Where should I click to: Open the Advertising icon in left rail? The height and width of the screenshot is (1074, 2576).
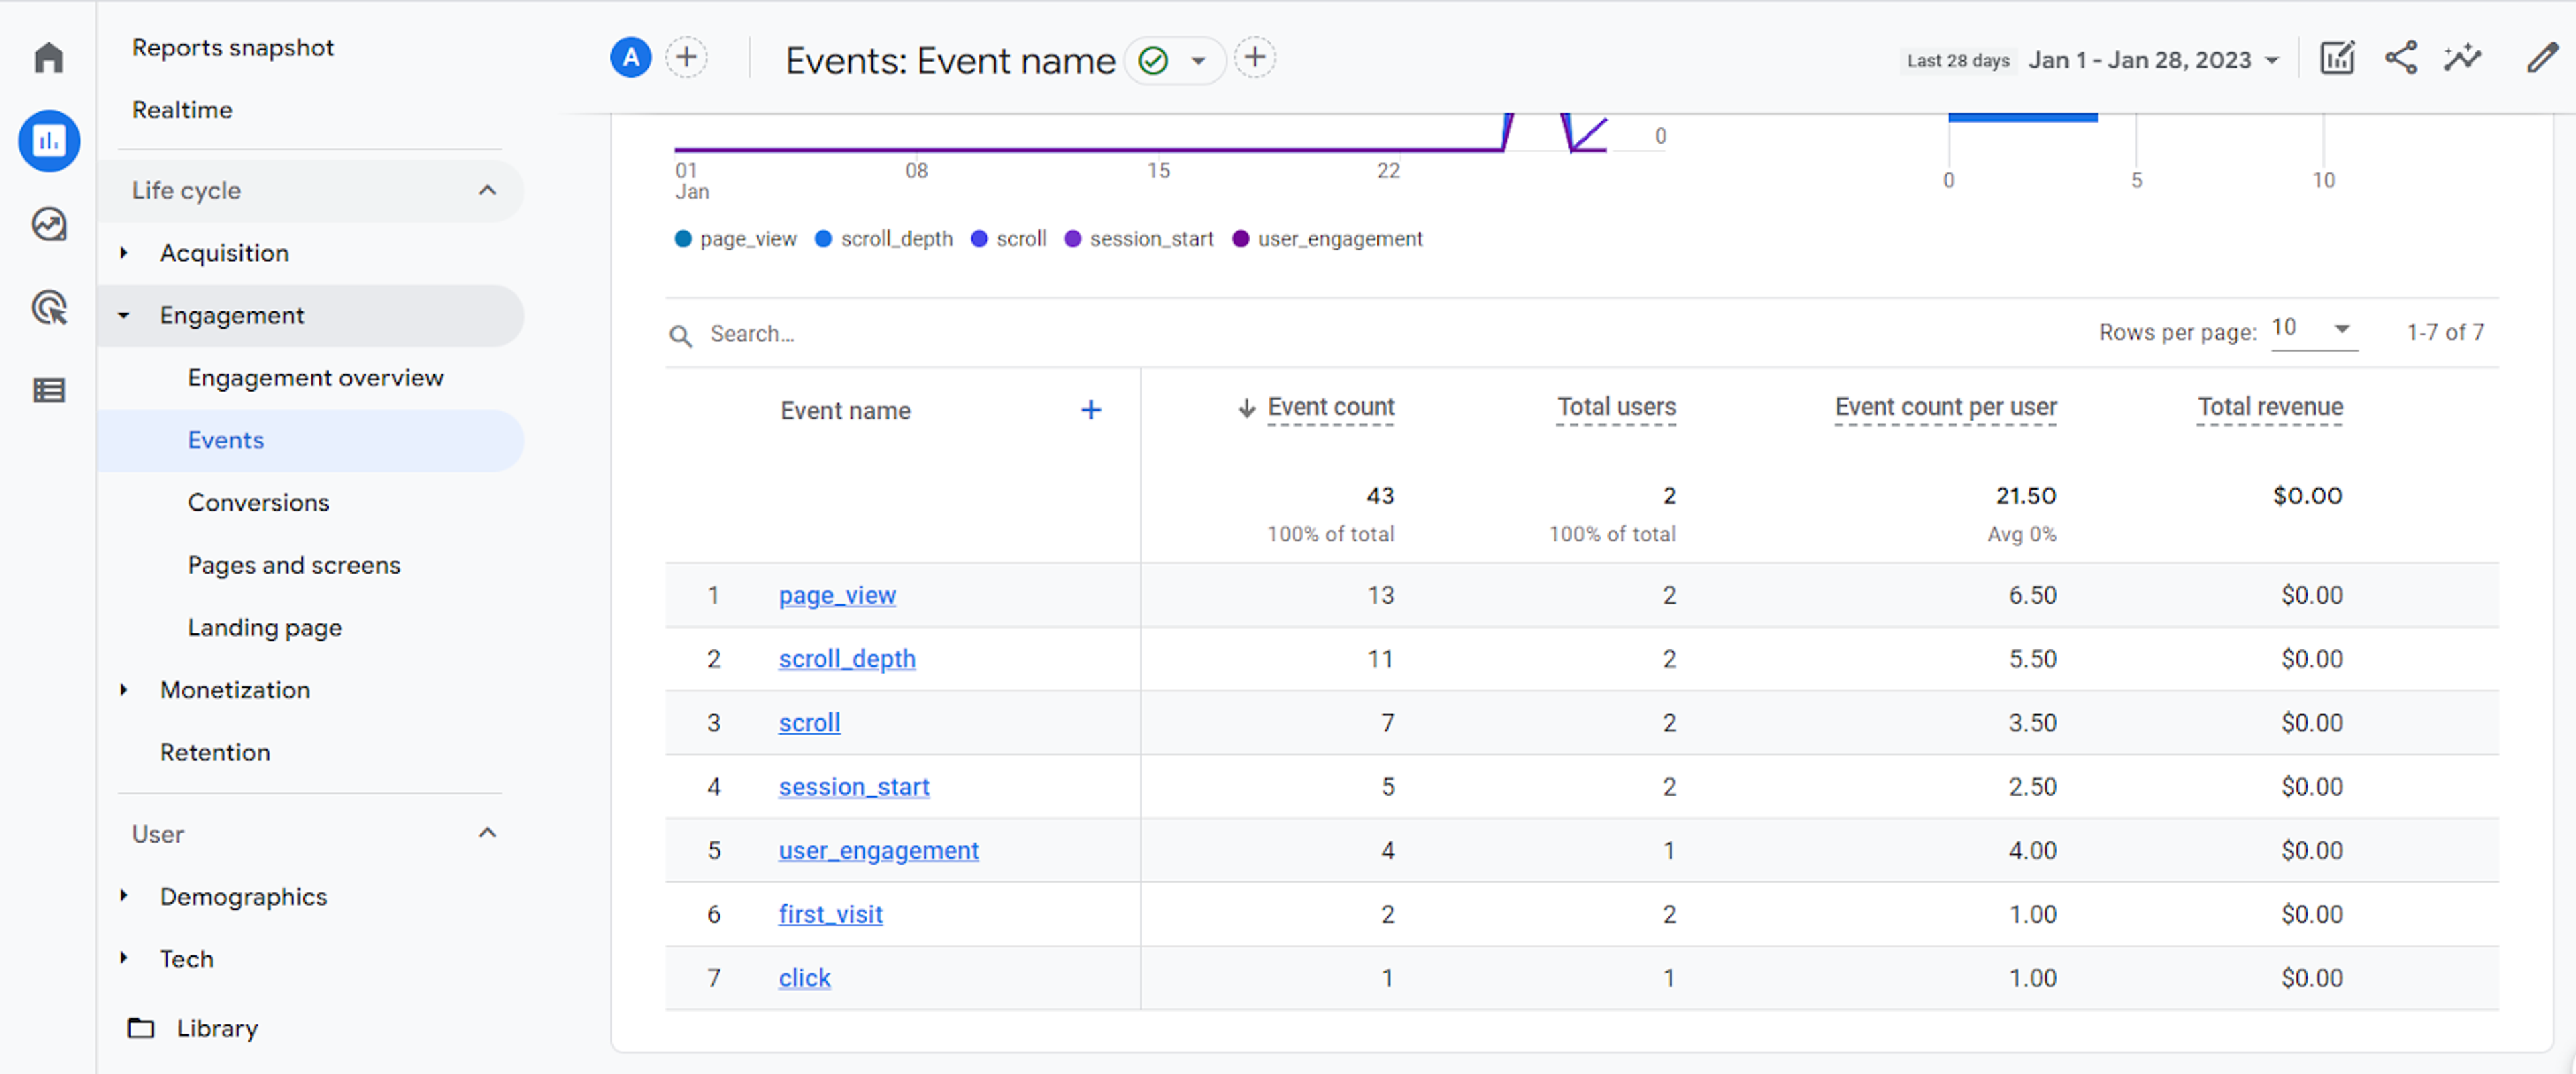[48, 307]
